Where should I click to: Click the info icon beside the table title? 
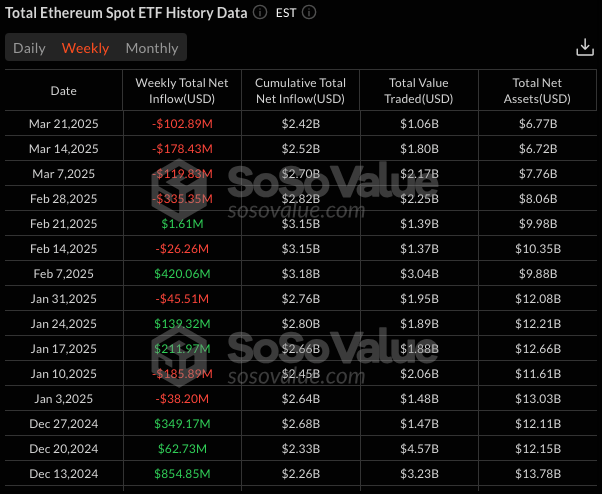tap(260, 13)
